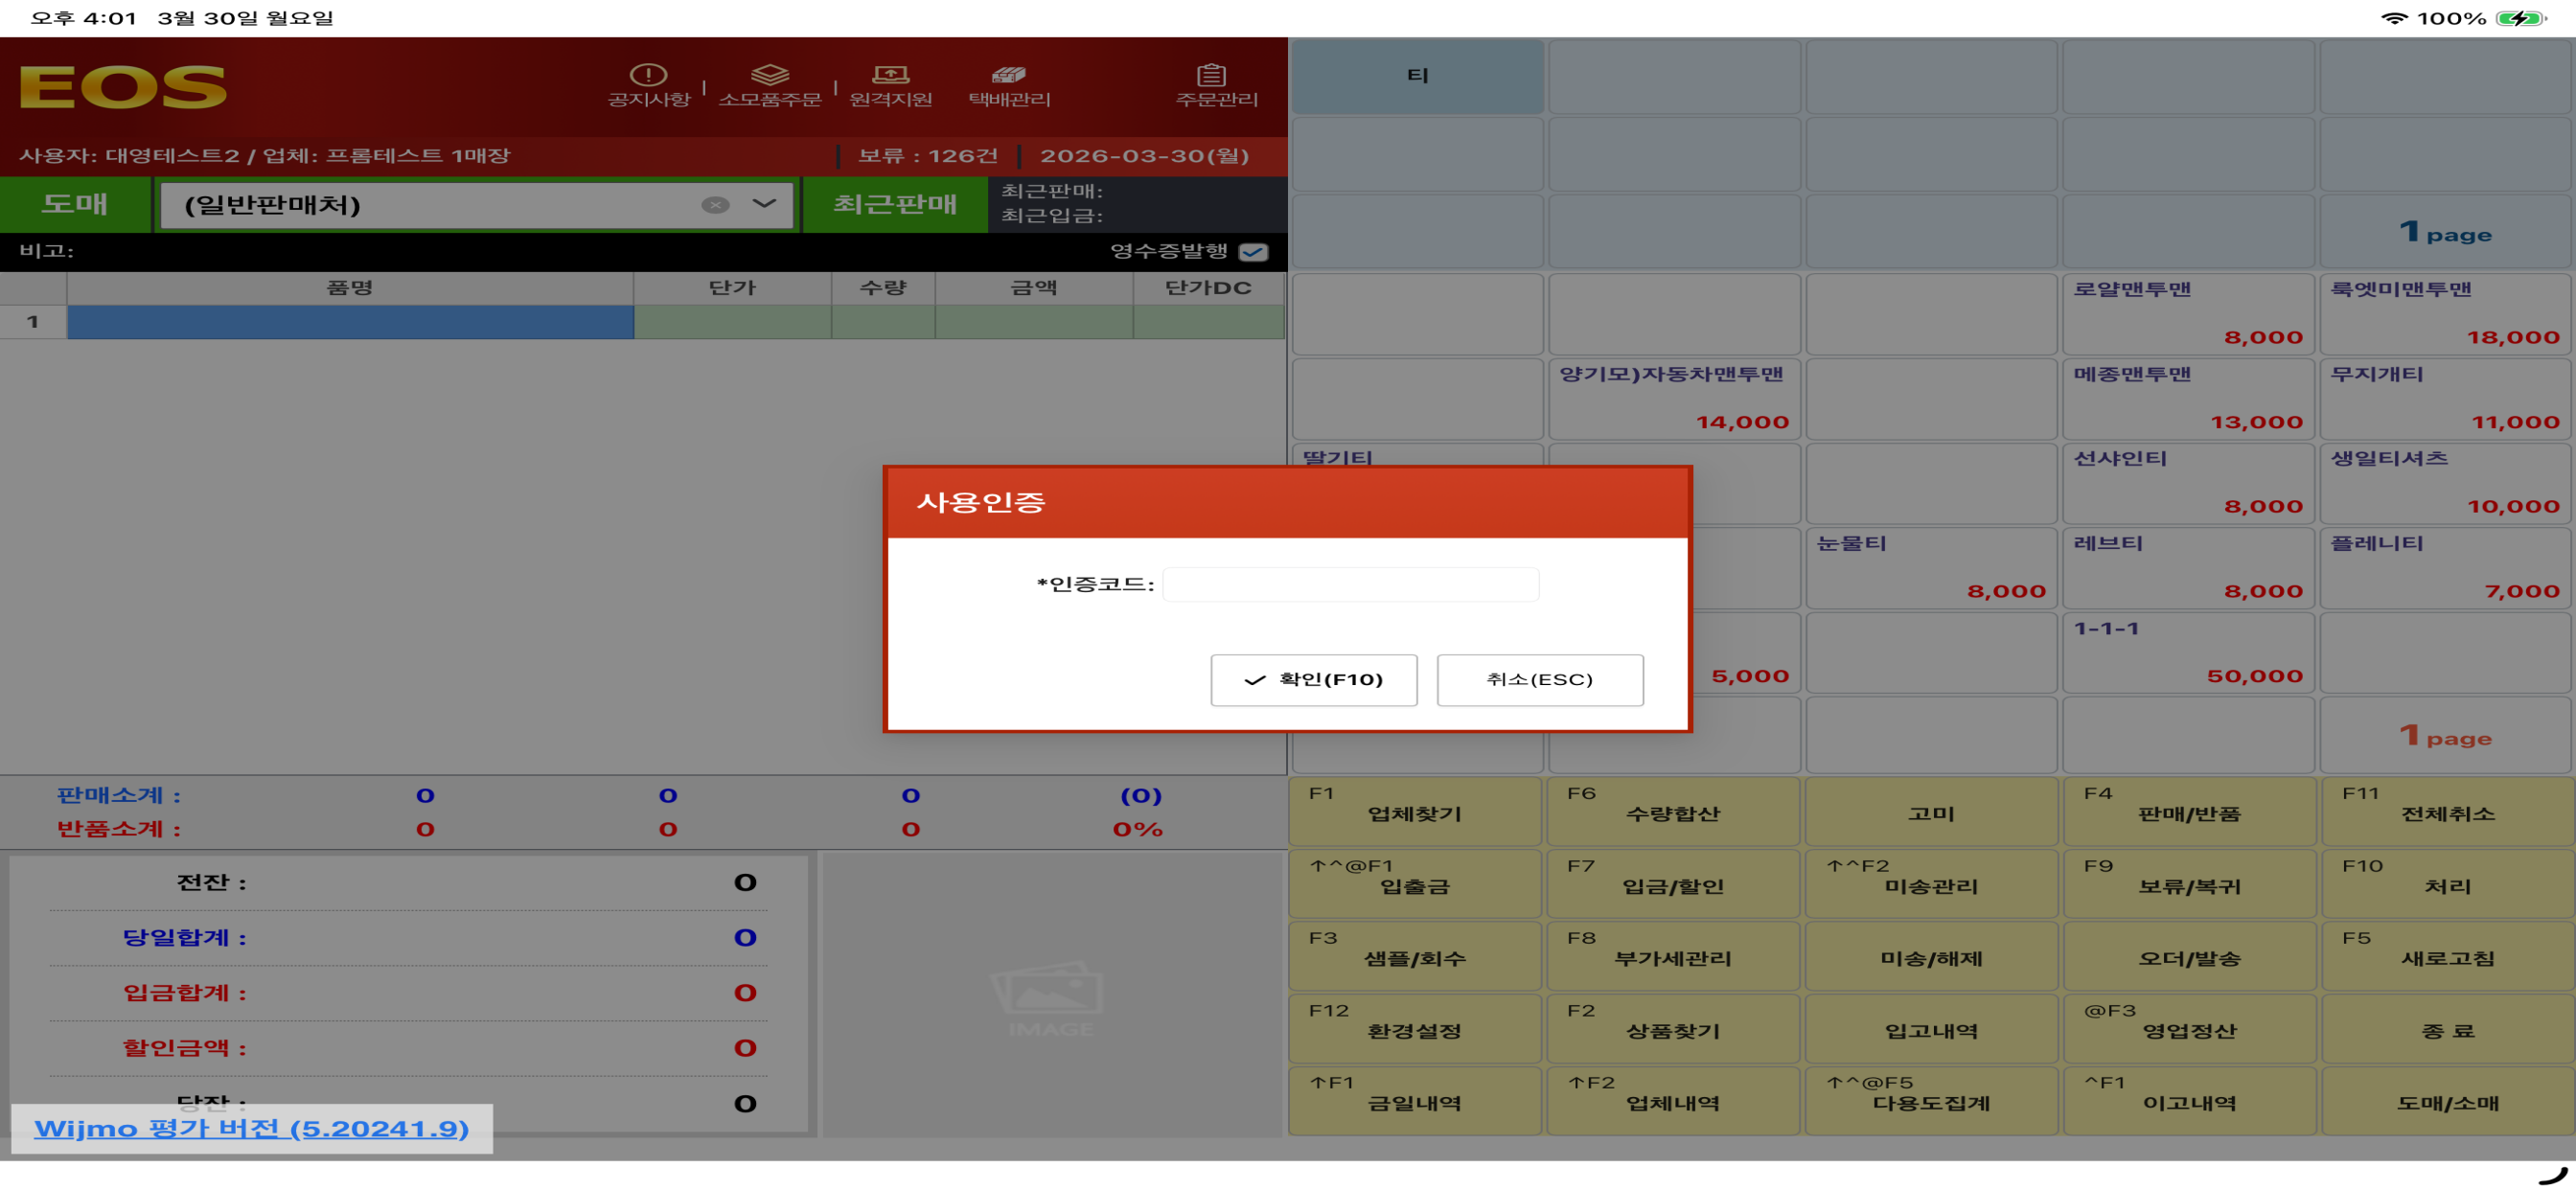
Task: Open the Wijmo 평가 버전 link
Action: coord(251,1129)
